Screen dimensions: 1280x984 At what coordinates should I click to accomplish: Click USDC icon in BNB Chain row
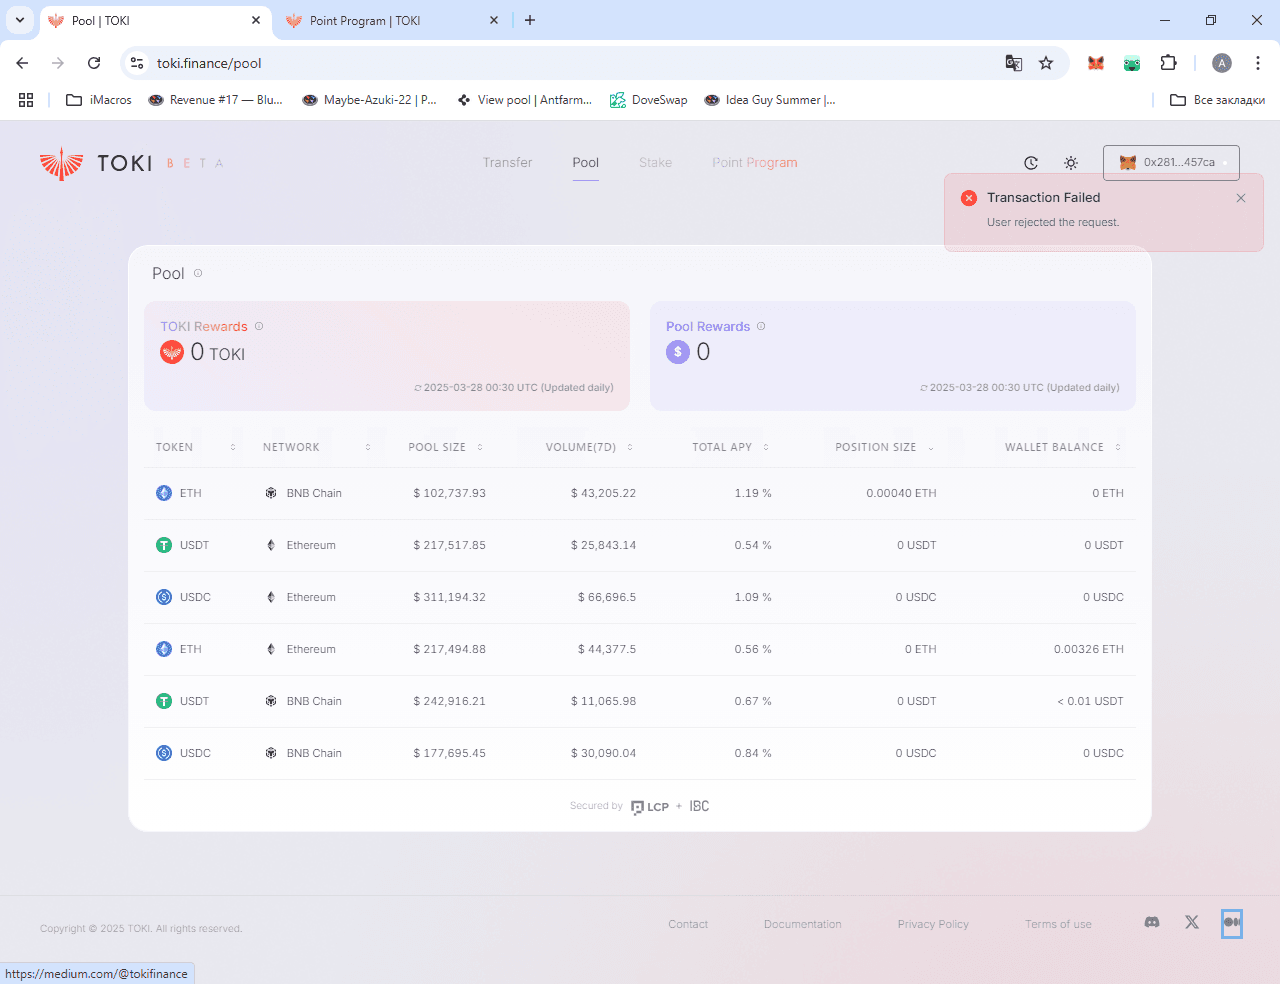point(164,753)
